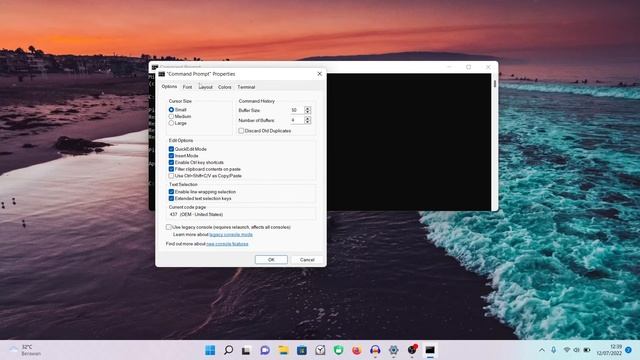
Task: Toggle Enable Ctrl key shortcuts
Action: (x=171, y=162)
